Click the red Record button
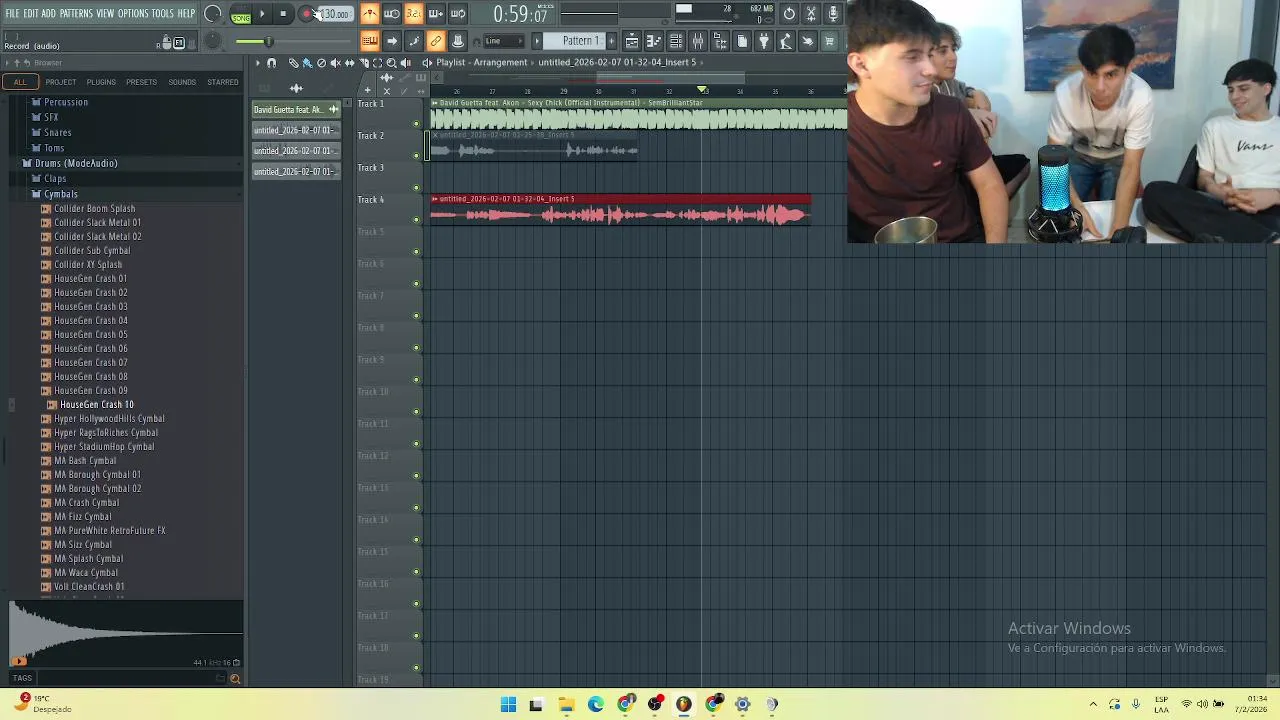 (307, 14)
